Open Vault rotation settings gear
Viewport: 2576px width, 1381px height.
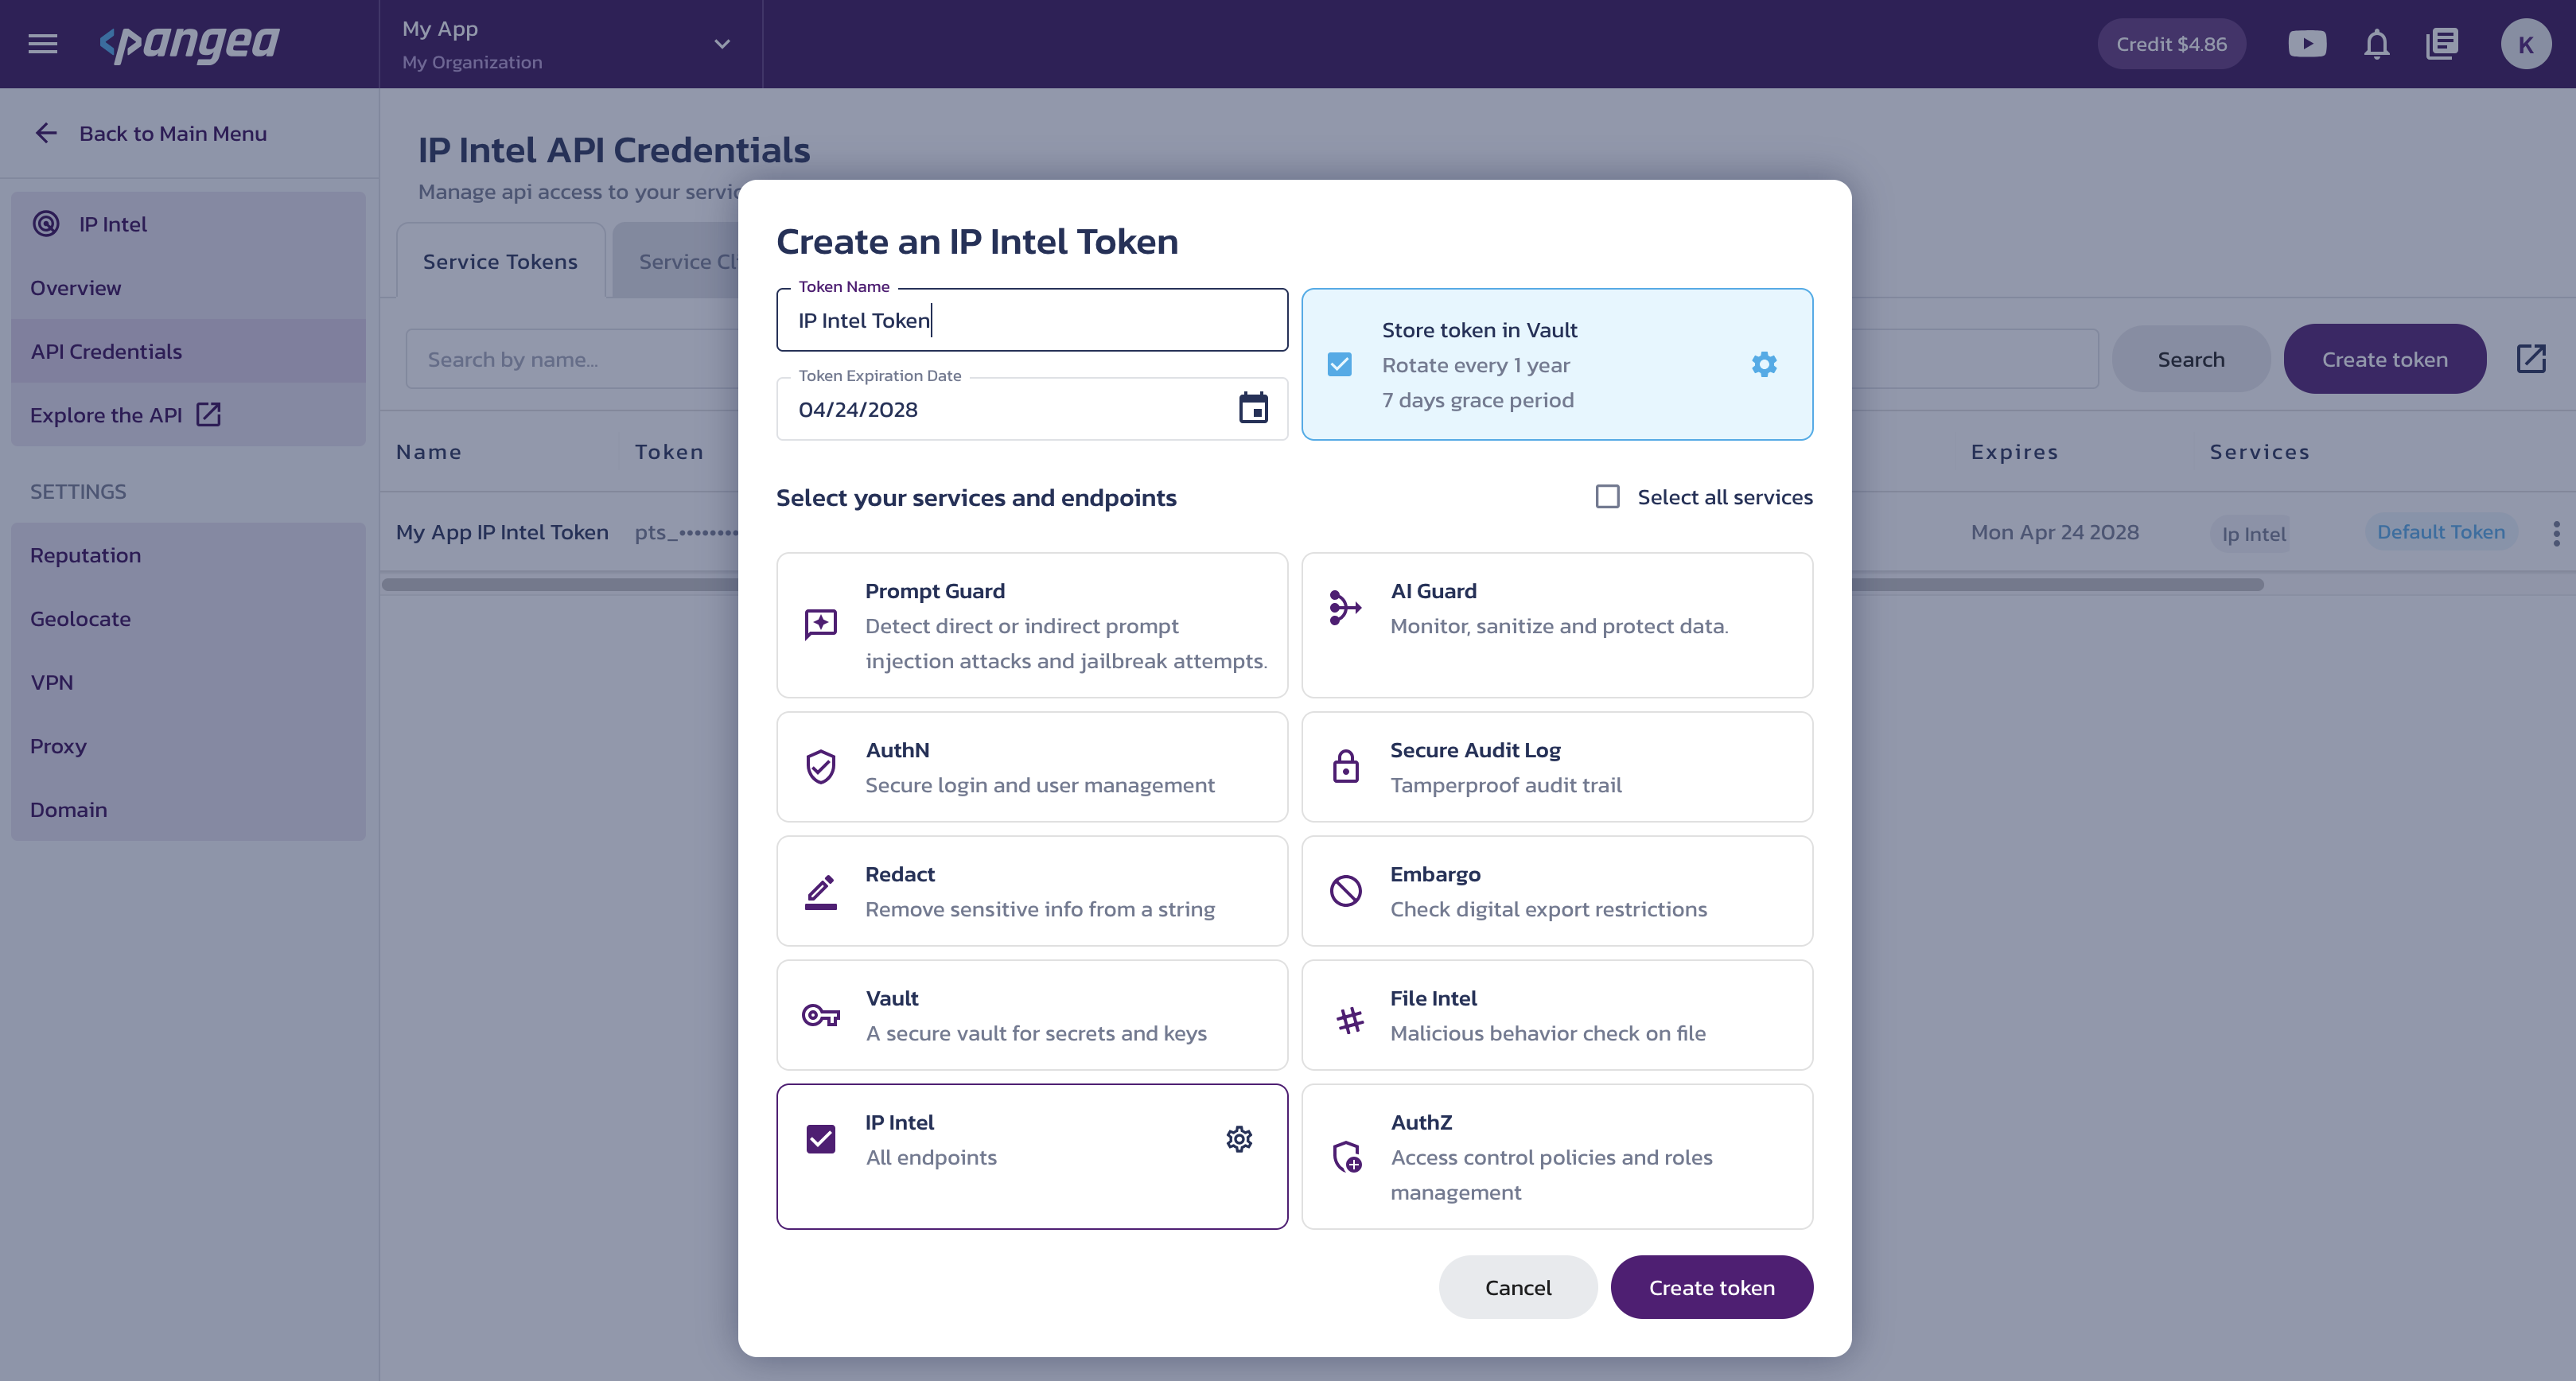pos(1764,364)
